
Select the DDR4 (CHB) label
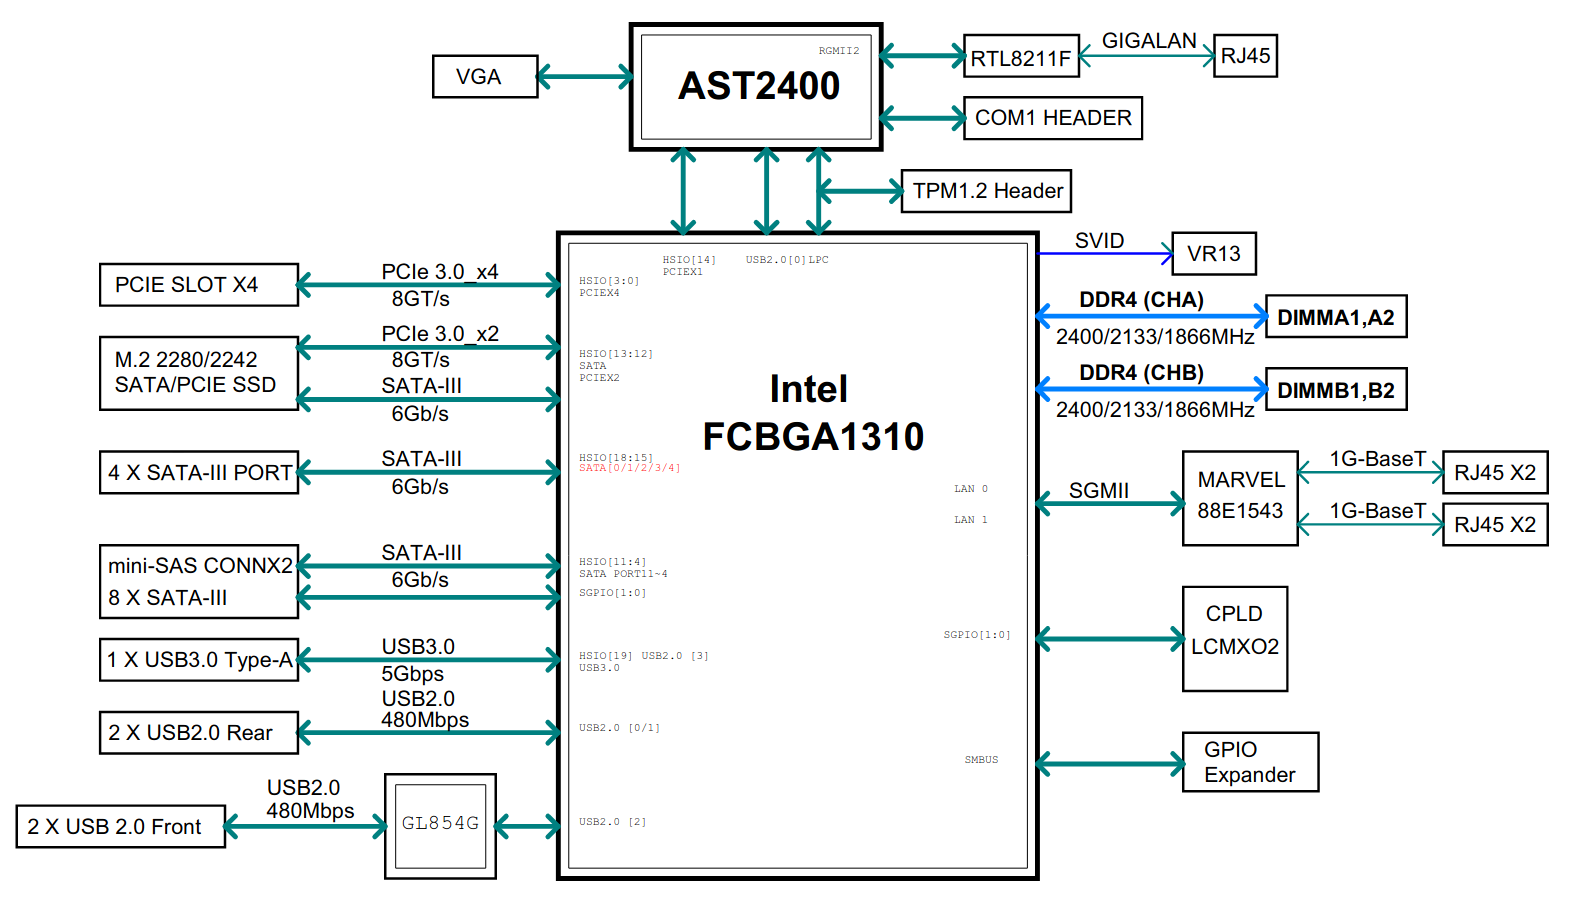[x=1141, y=373]
